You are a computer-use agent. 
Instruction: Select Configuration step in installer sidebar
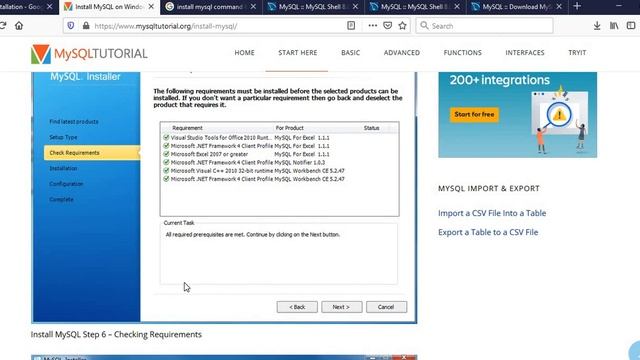pos(66,184)
